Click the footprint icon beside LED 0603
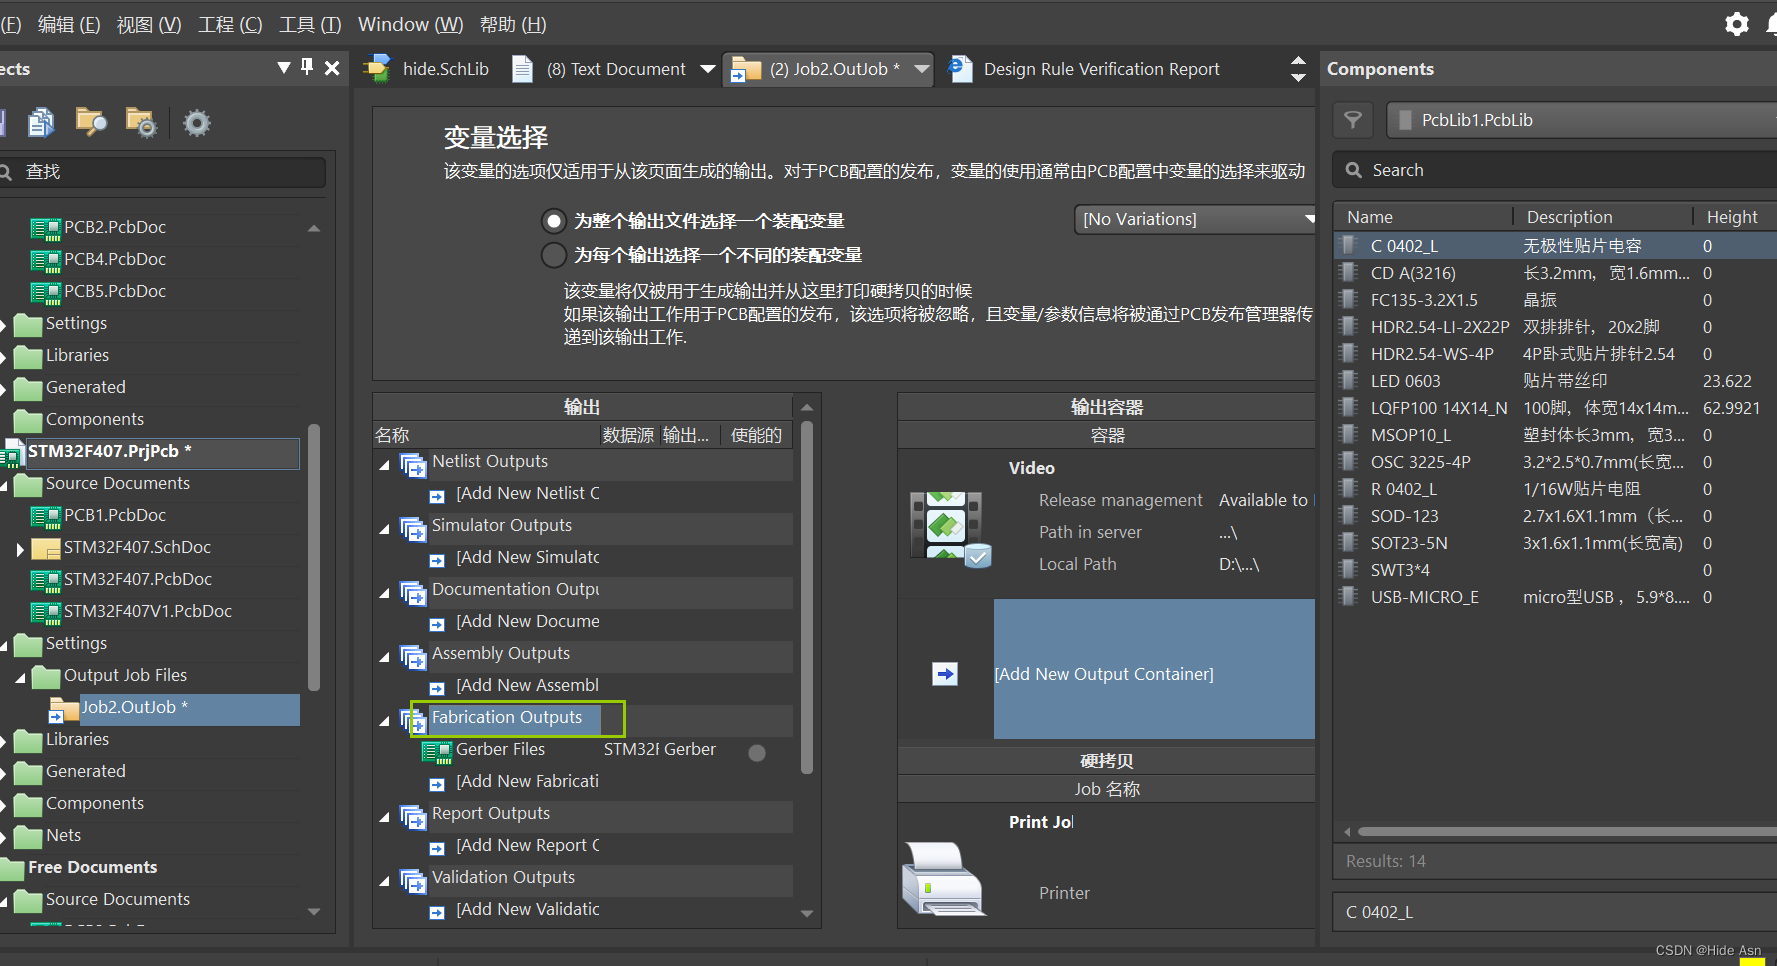1777x966 pixels. point(1349,380)
